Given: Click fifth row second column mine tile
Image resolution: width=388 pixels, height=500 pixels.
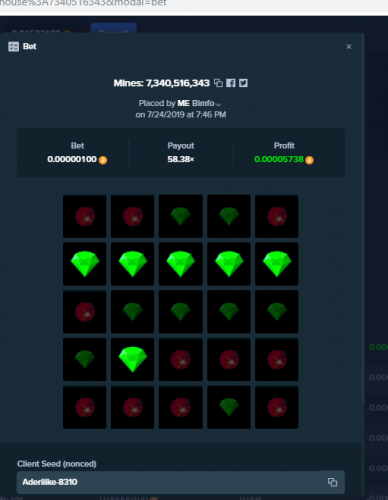Looking at the screenshot, I should [133, 407].
